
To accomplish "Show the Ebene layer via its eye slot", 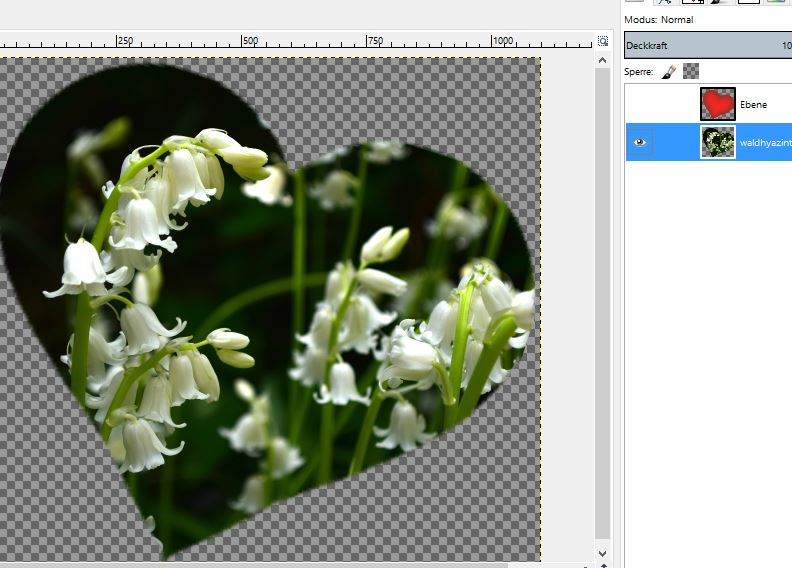I will 640,104.
